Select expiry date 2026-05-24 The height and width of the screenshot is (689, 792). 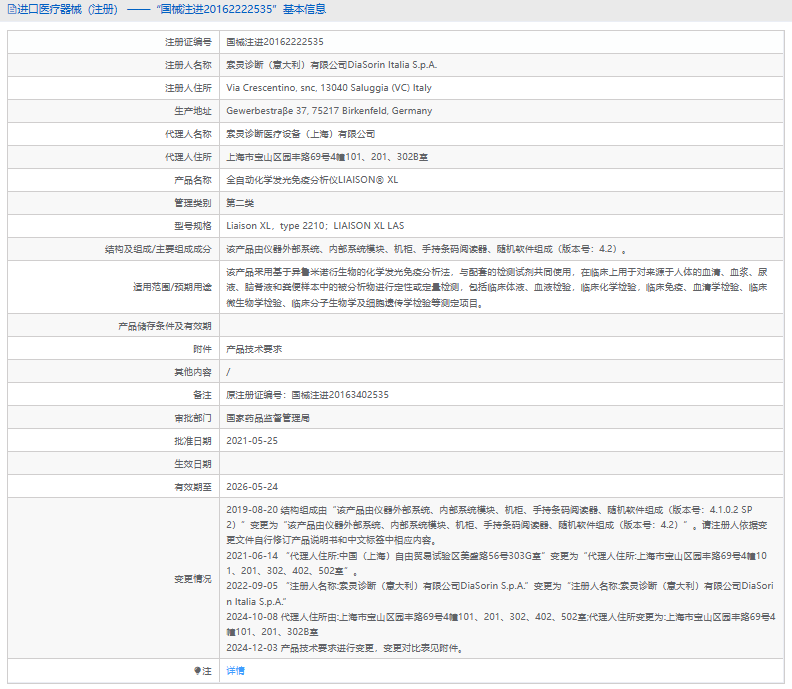tap(252, 487)
